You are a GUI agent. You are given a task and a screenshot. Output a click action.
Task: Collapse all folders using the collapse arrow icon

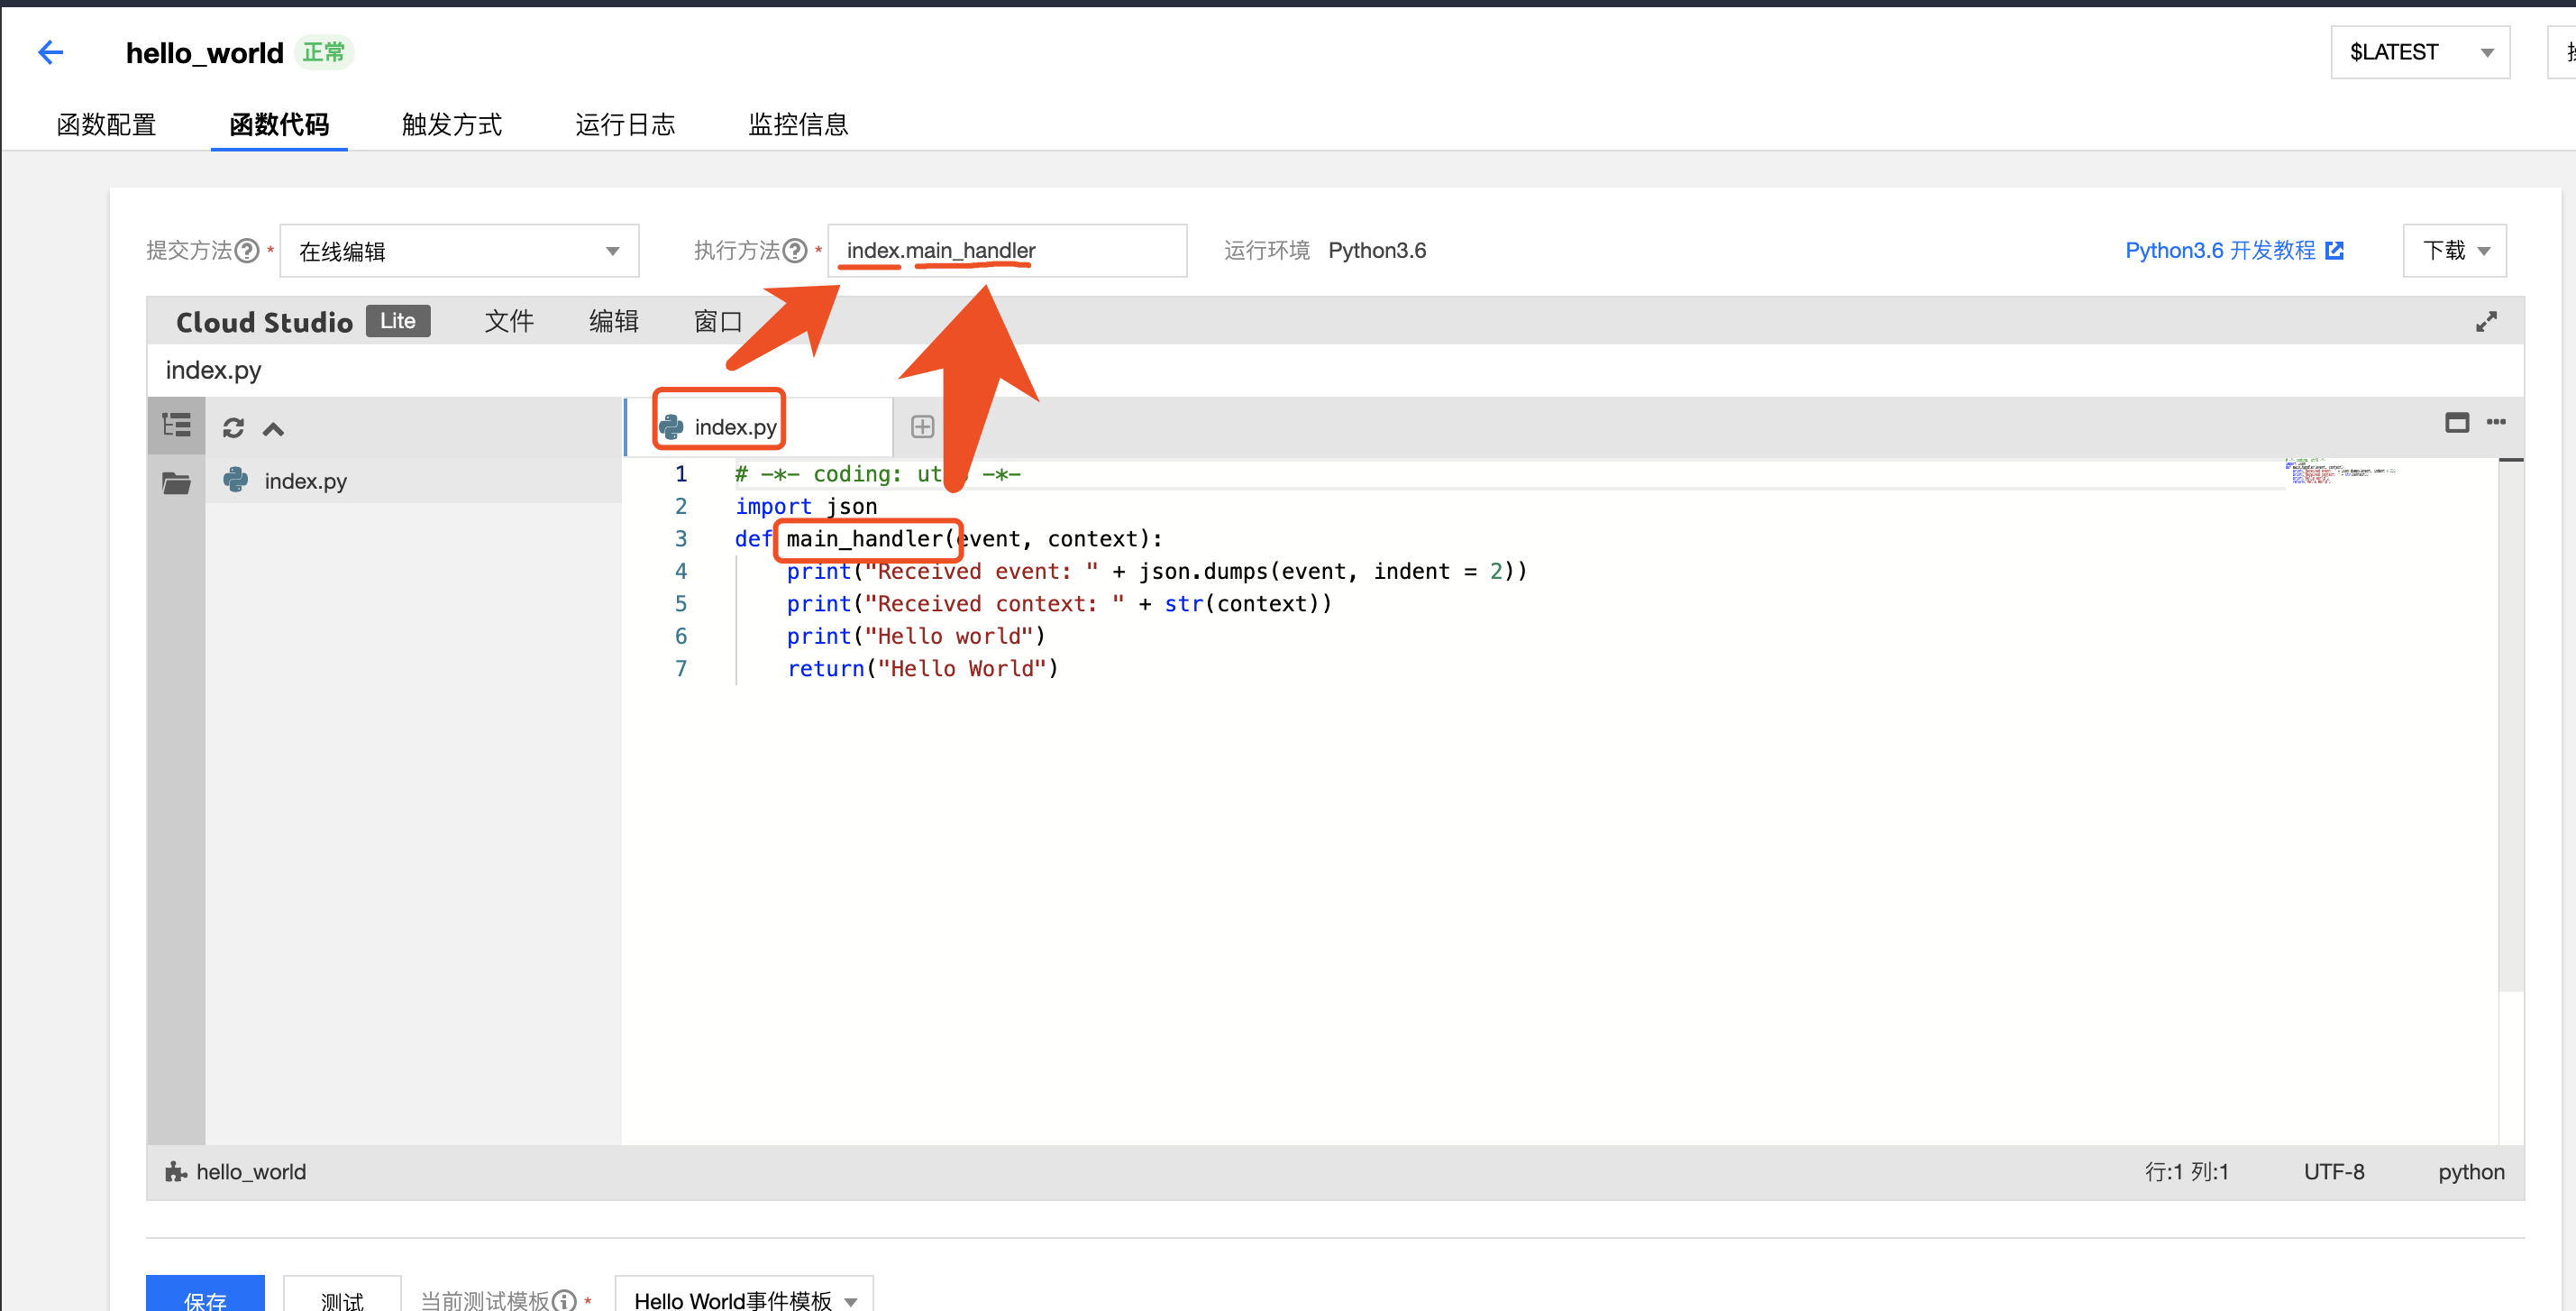tap(272, 427)
